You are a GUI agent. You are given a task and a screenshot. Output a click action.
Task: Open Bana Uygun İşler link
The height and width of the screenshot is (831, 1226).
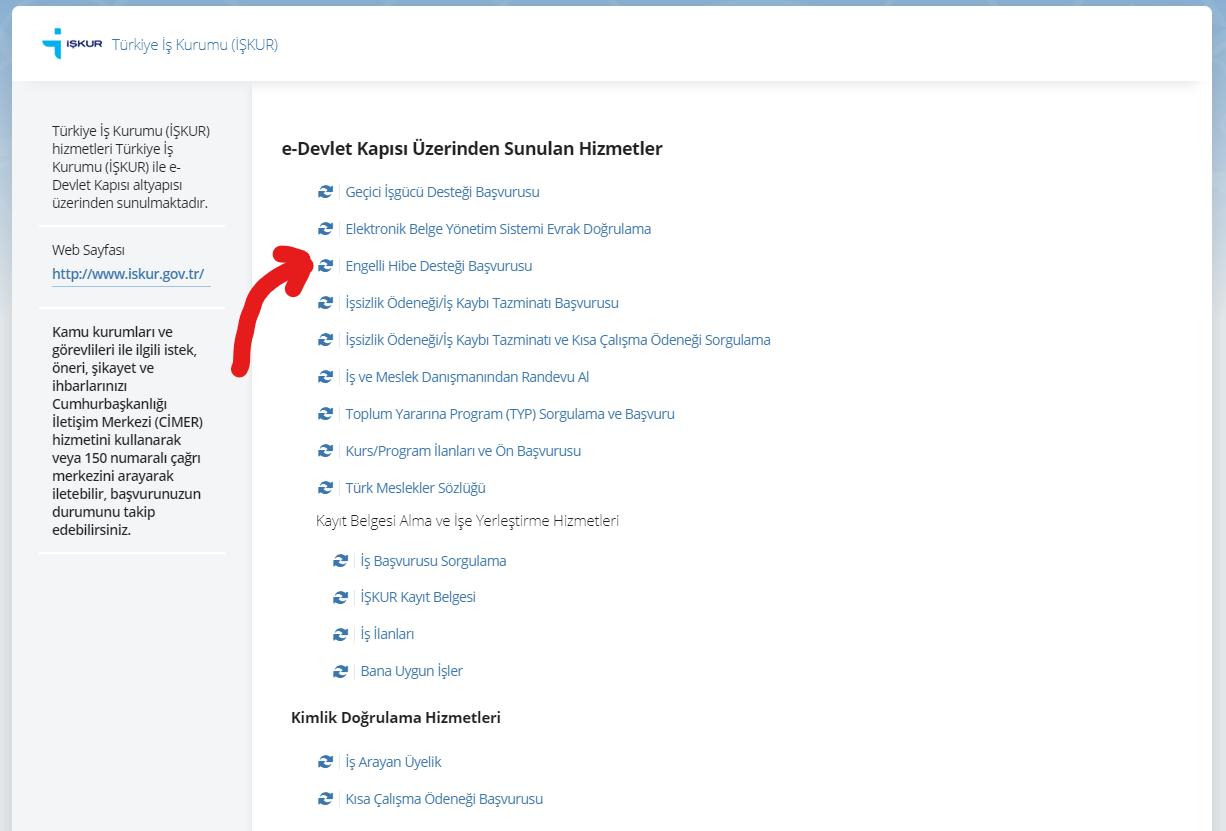(x=412, y=671)
